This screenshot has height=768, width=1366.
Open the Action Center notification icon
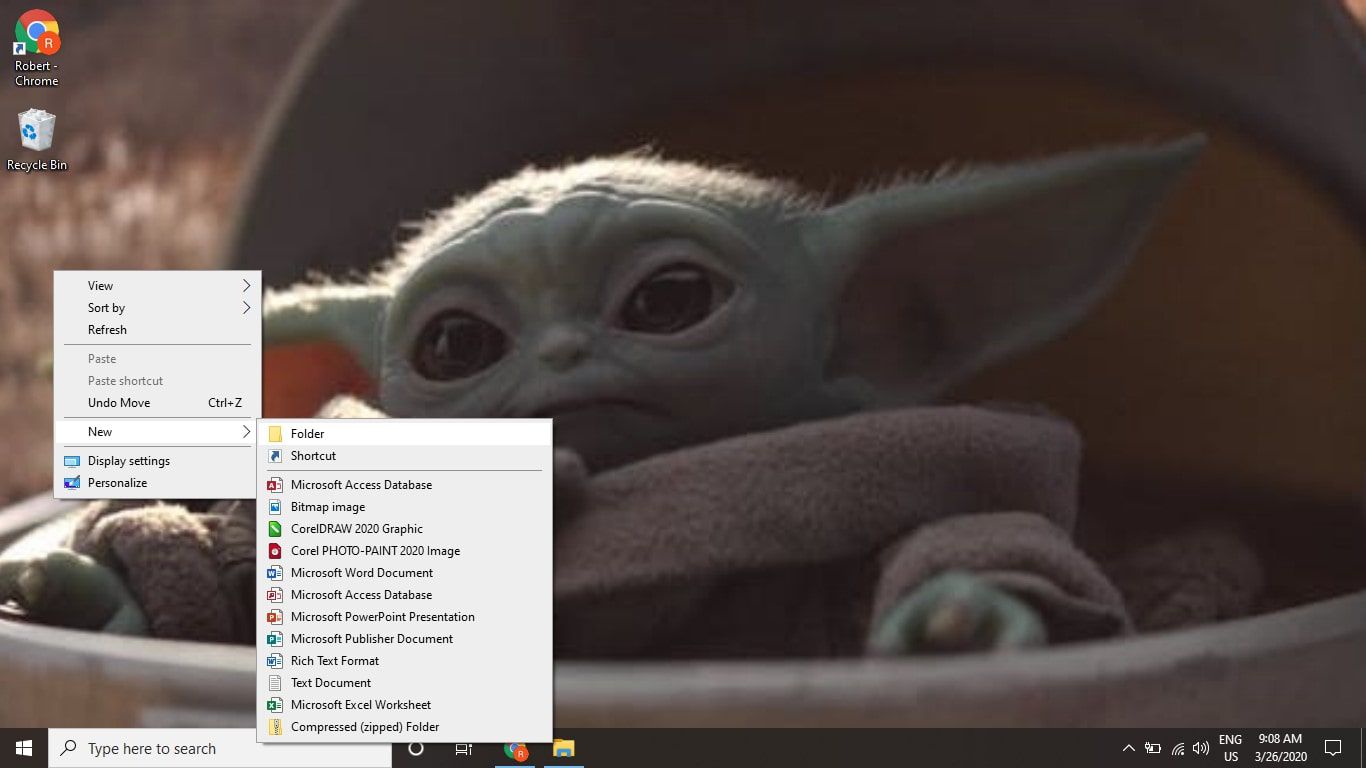(1332, 748)
